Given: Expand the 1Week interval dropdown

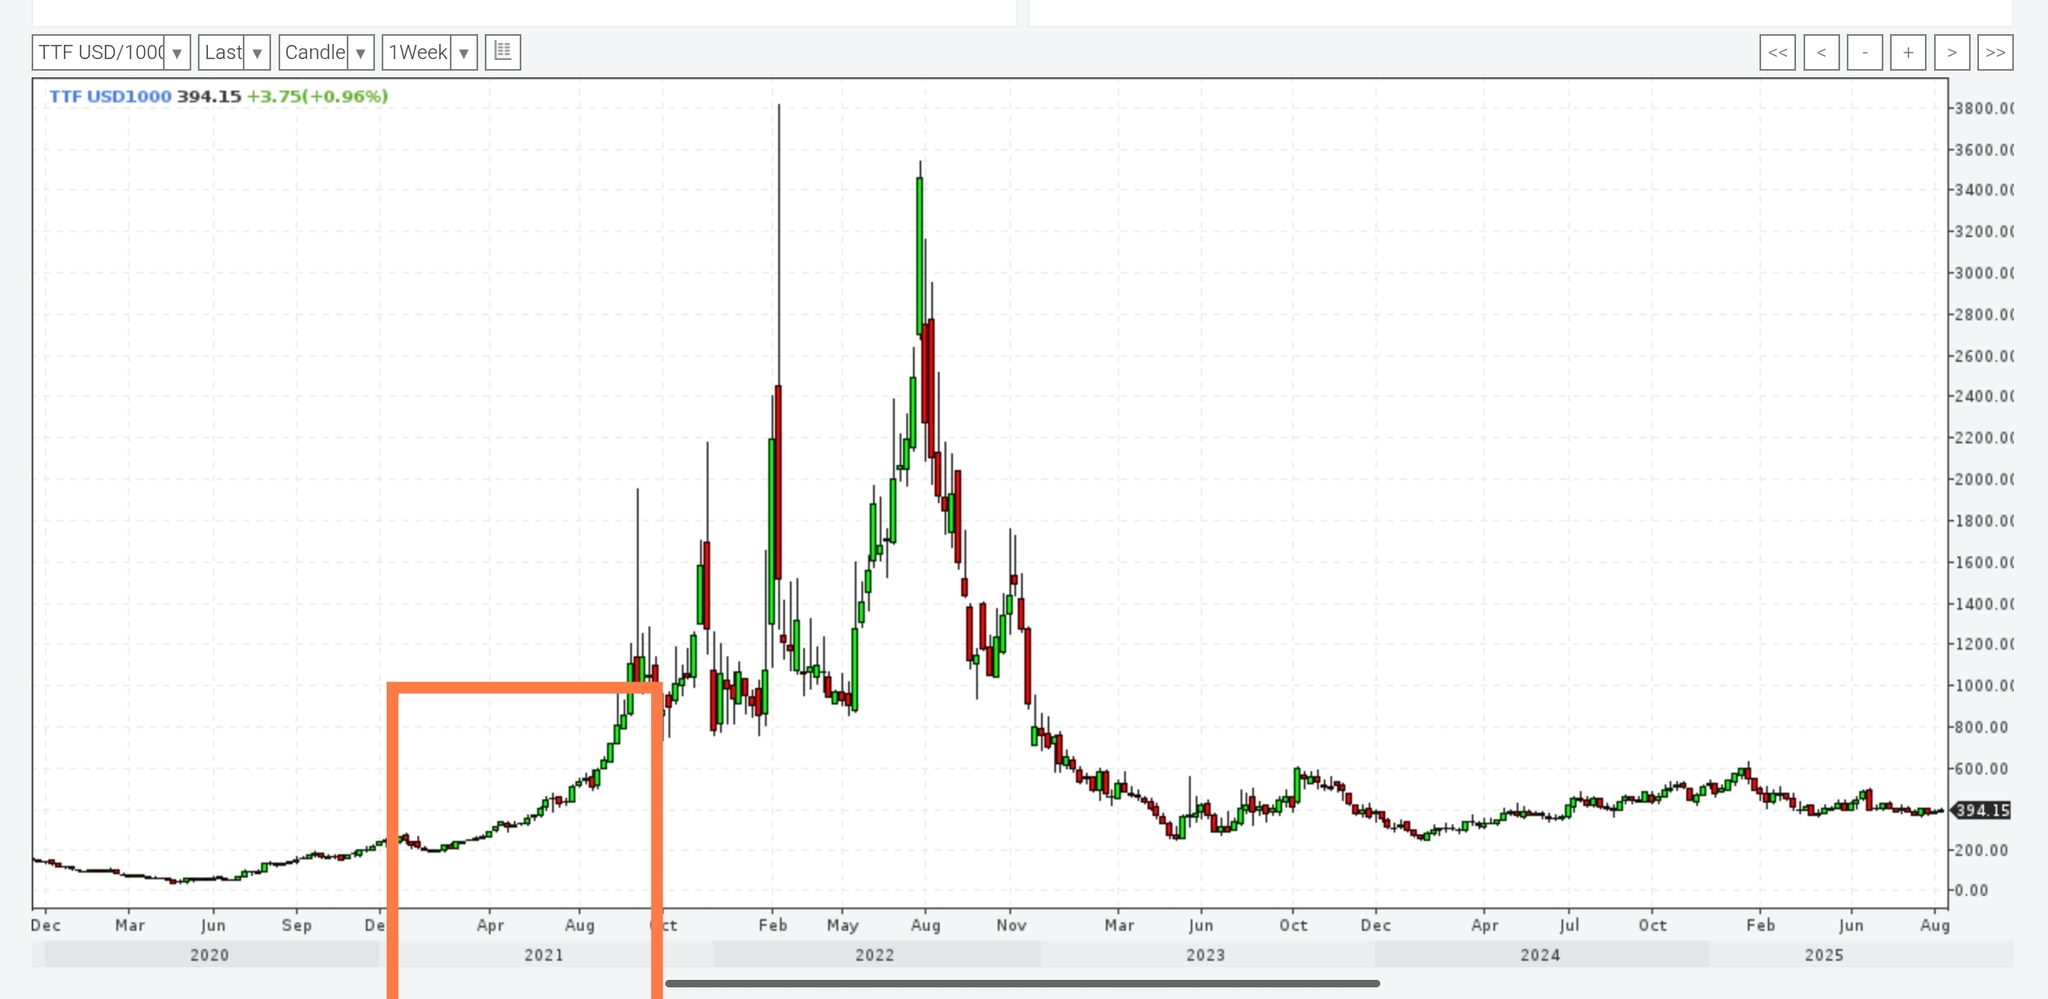Looking at the screenshot, I should click(x=429, y=52).
